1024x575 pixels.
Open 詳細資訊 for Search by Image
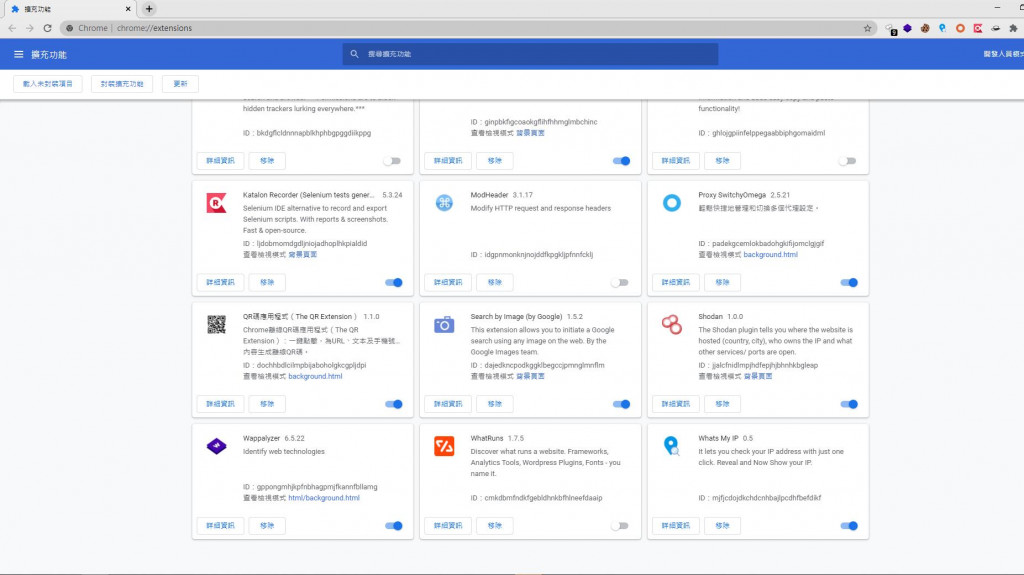coord(448,404)
